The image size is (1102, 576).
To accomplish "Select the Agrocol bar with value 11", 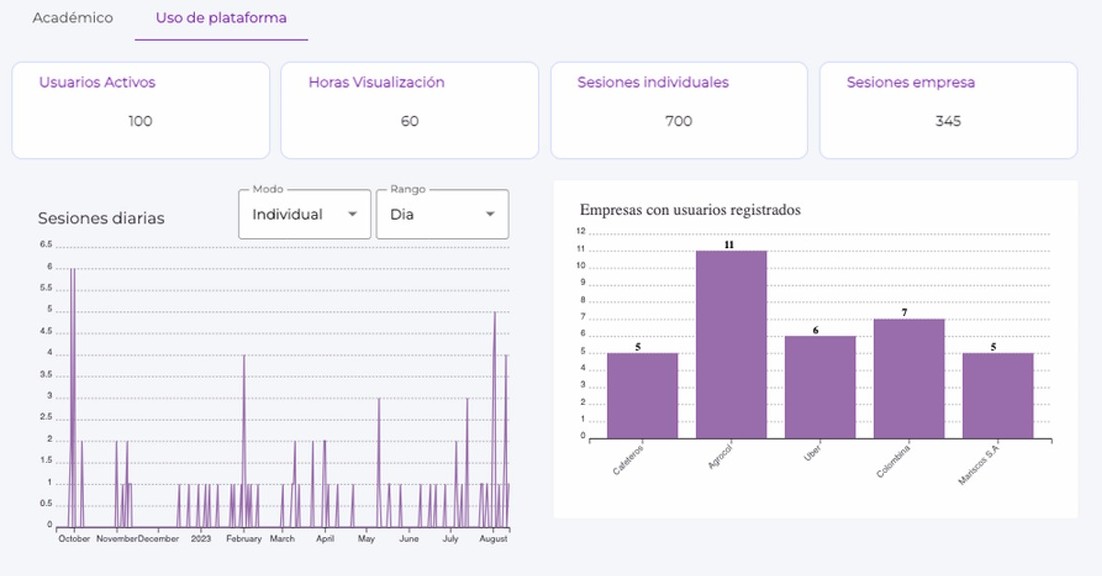I will (731, 344).
